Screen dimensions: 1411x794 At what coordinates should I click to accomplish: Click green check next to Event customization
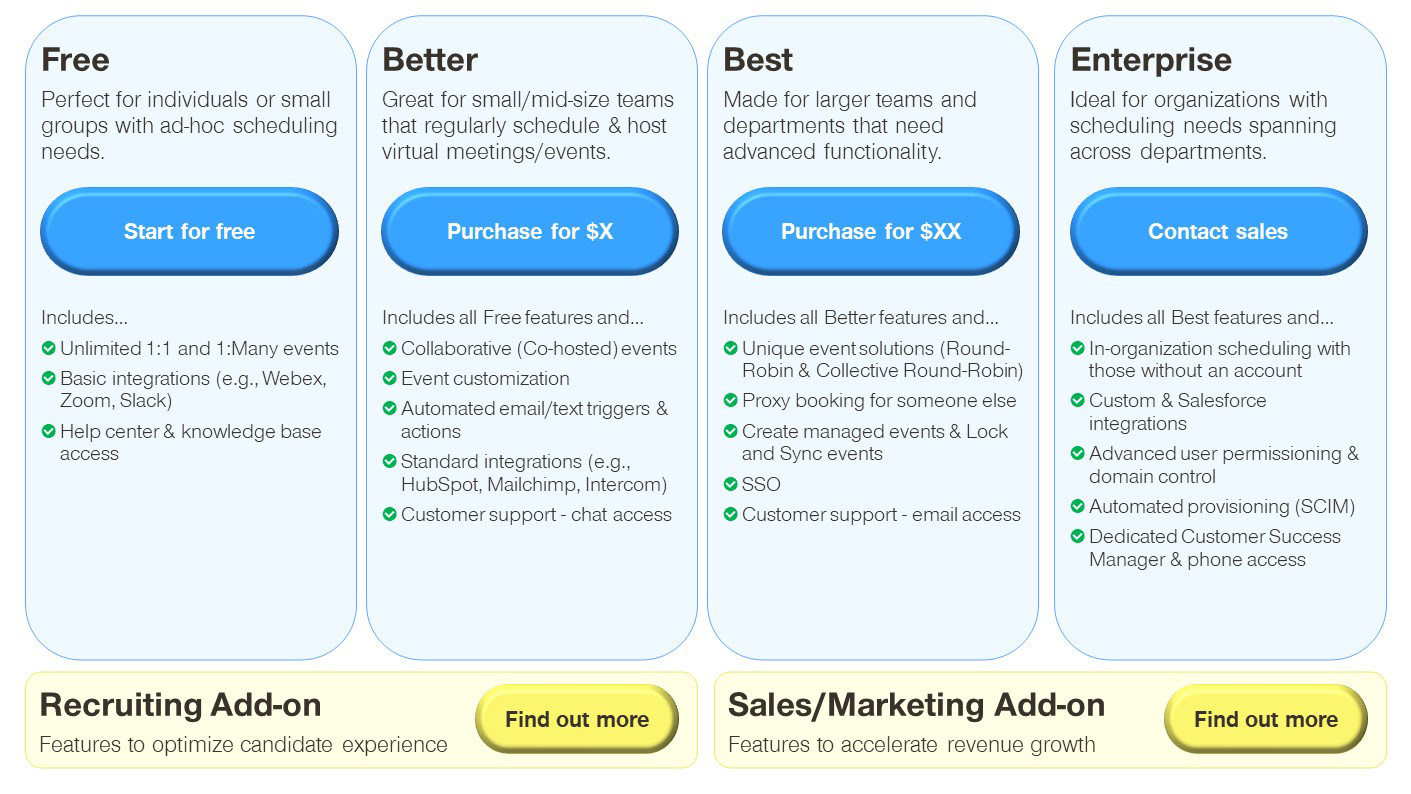pos(389,379)
